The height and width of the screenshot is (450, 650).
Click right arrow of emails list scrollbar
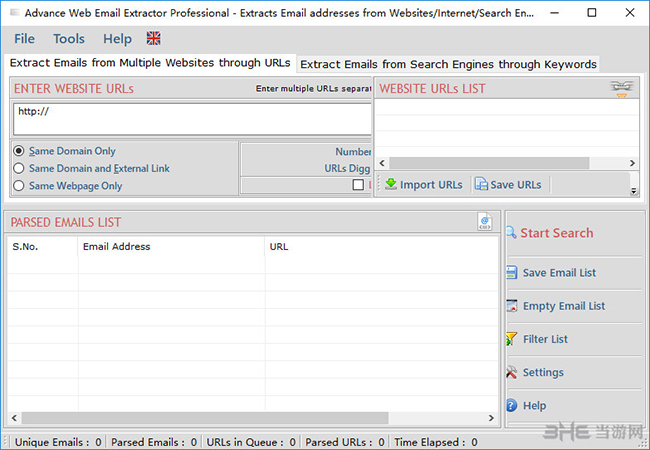[x=491, y=418]
